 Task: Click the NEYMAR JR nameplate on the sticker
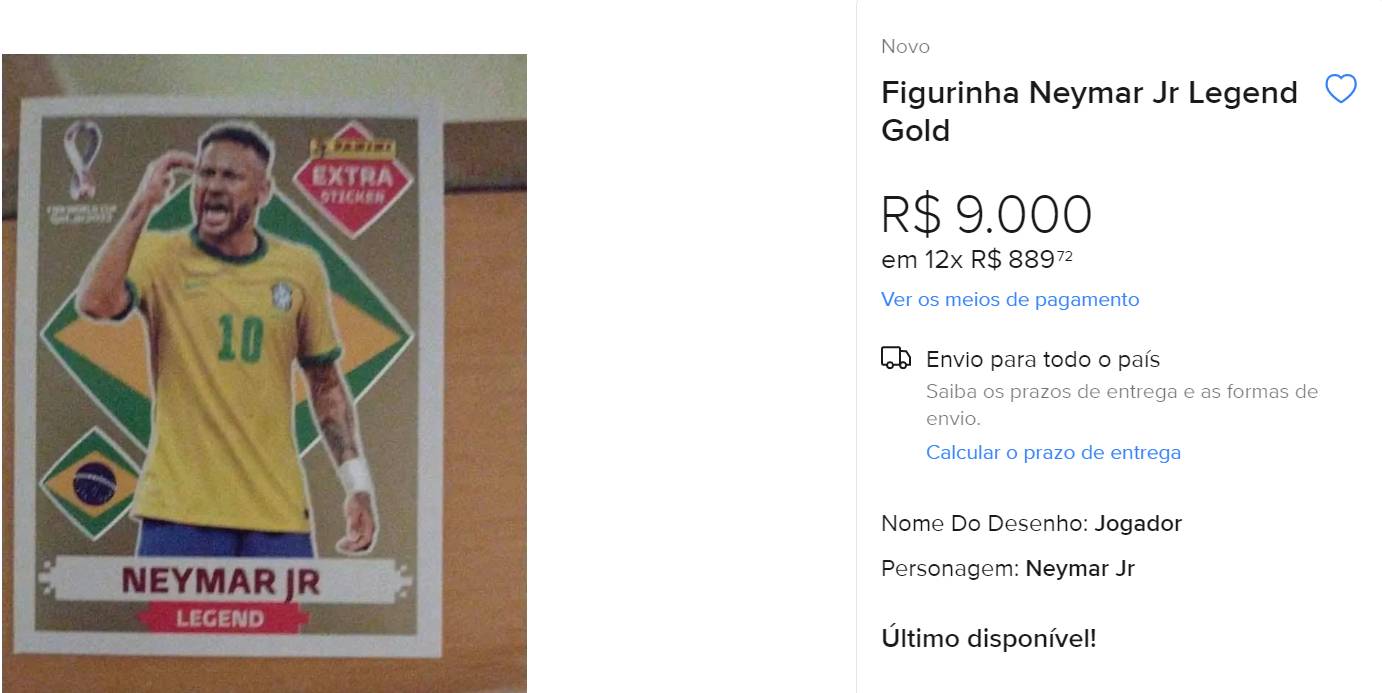click(220, 580)
